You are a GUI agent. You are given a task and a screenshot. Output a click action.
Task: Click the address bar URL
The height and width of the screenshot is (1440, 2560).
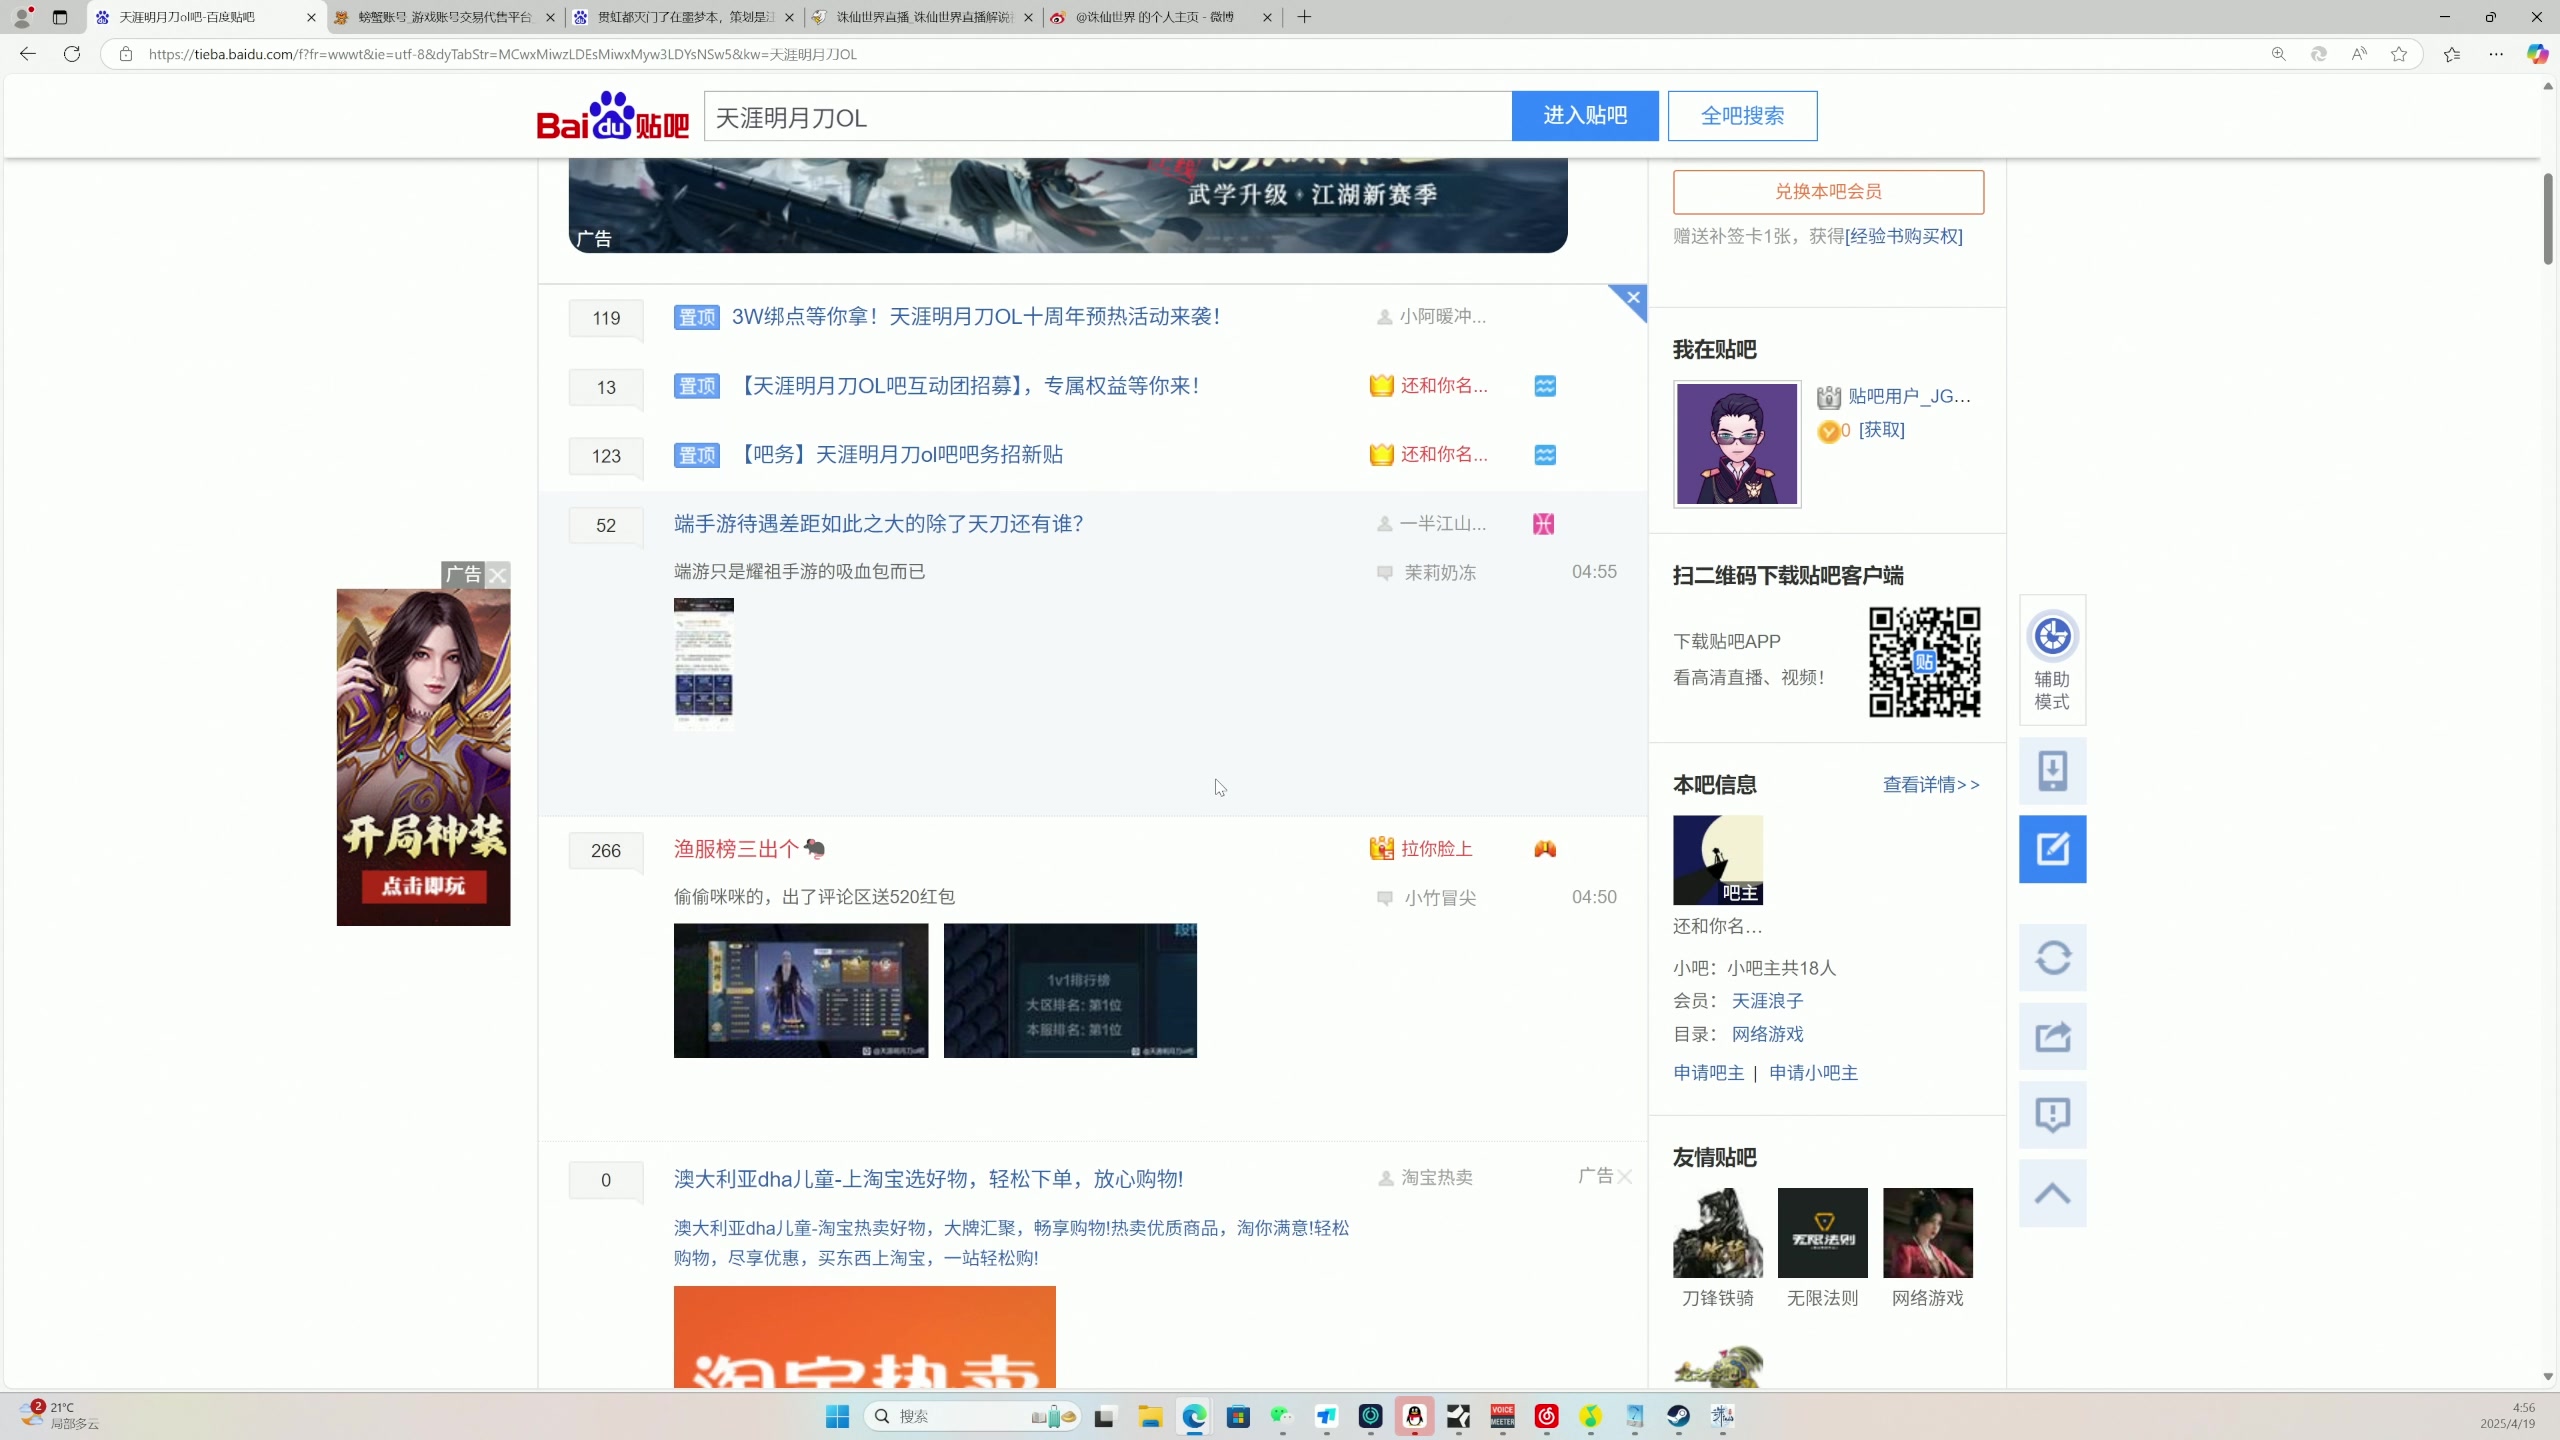(x=502, y=54)
